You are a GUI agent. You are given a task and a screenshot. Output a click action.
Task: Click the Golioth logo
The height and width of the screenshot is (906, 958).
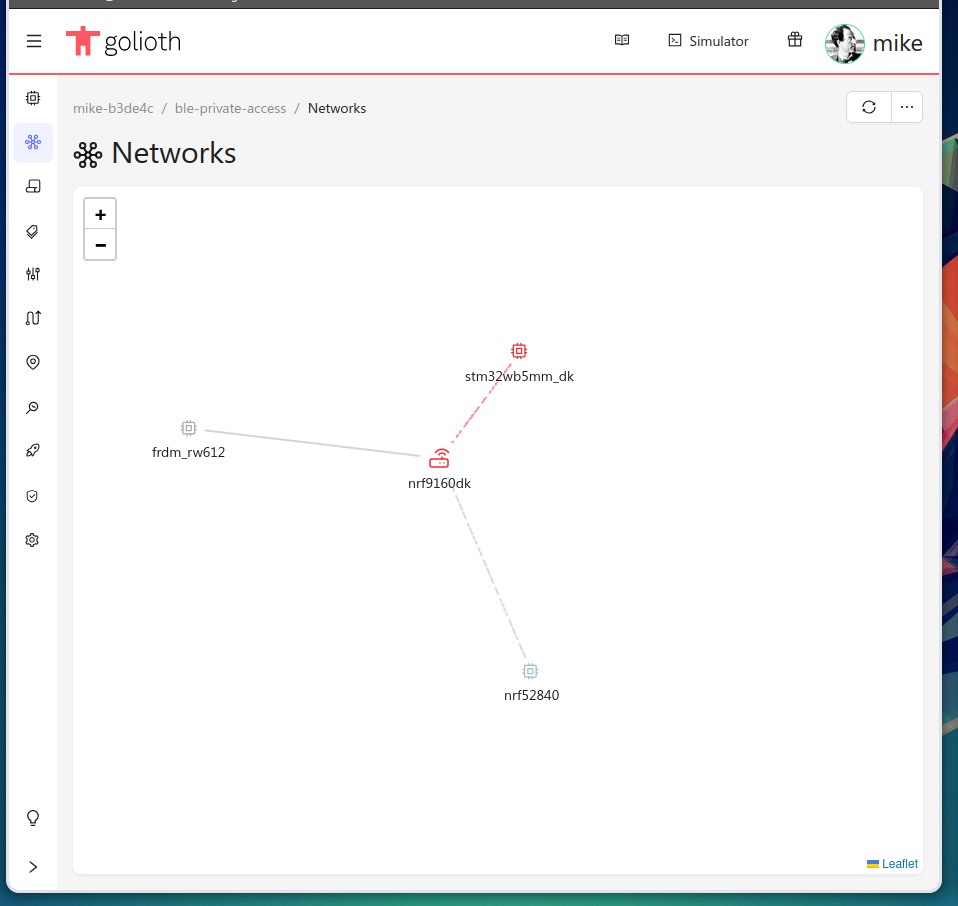click(x=123, y=42)
